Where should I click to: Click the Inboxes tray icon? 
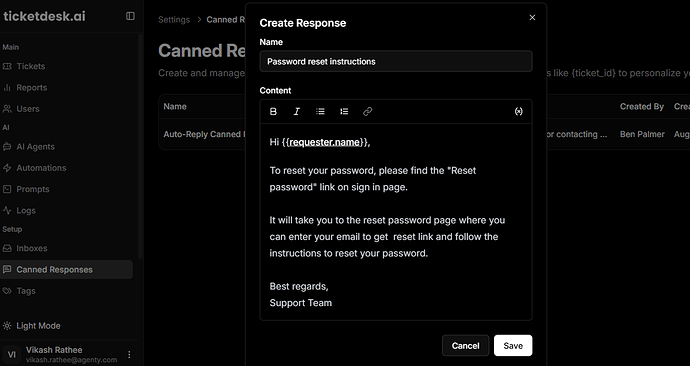pyautogui.click(x=7, y=249)
